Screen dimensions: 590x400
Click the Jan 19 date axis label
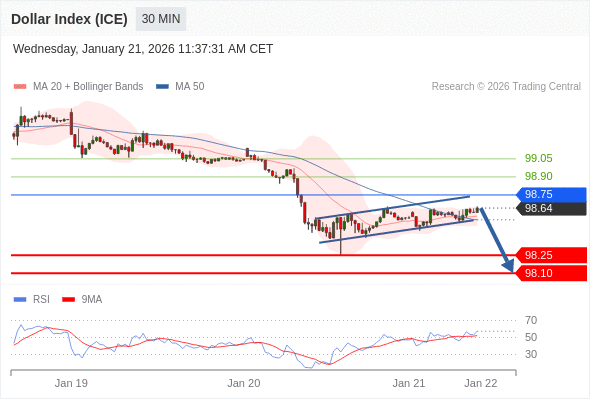point(71,383)
